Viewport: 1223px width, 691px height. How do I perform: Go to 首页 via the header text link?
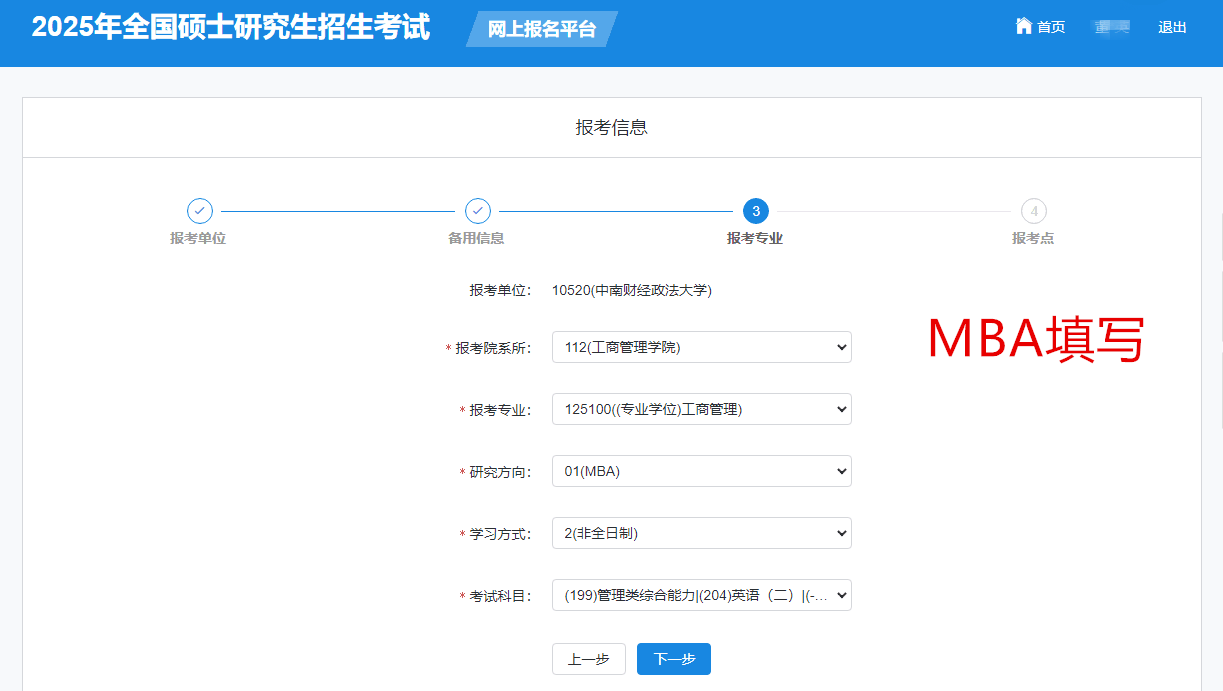tap(1051, 27)
